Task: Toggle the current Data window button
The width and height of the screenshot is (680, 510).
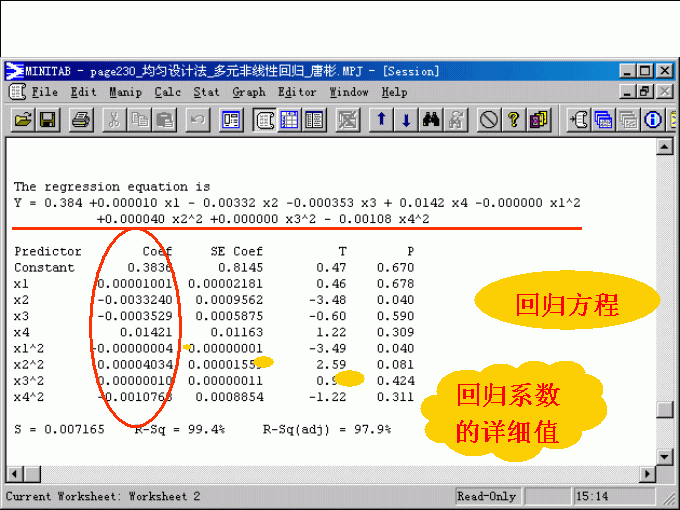Action: click(290, 120)
